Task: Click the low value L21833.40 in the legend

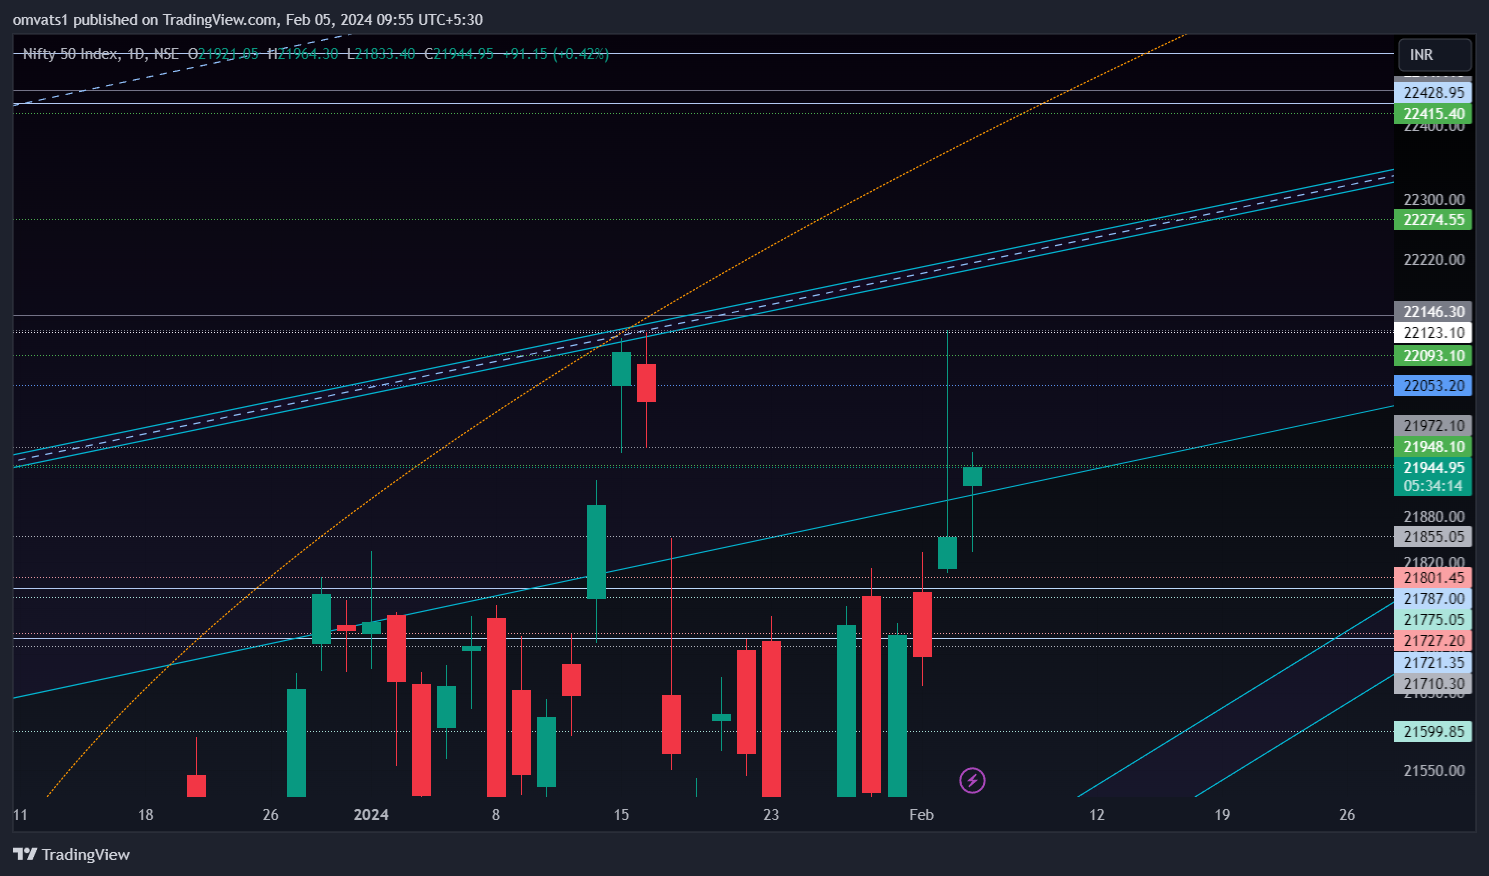Action: coord(381,54)
